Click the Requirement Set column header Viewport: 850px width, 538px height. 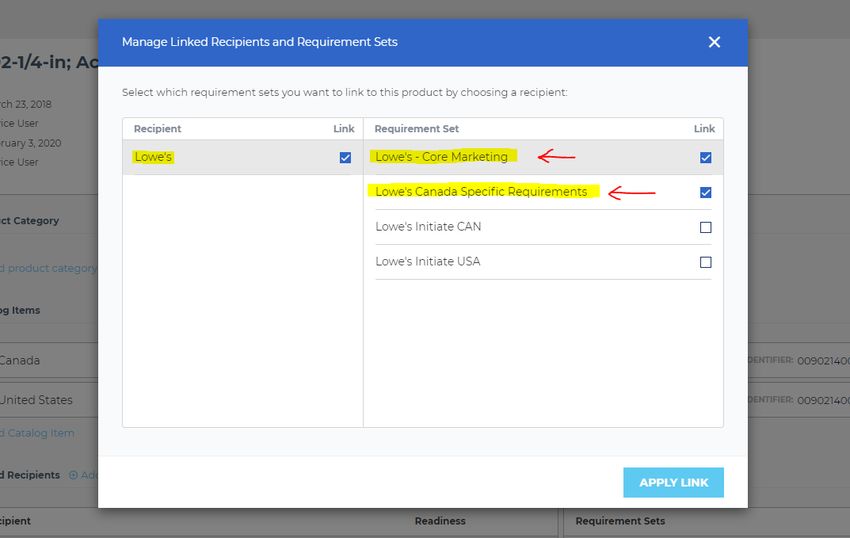pyautogui.click(x=416, y=129)
